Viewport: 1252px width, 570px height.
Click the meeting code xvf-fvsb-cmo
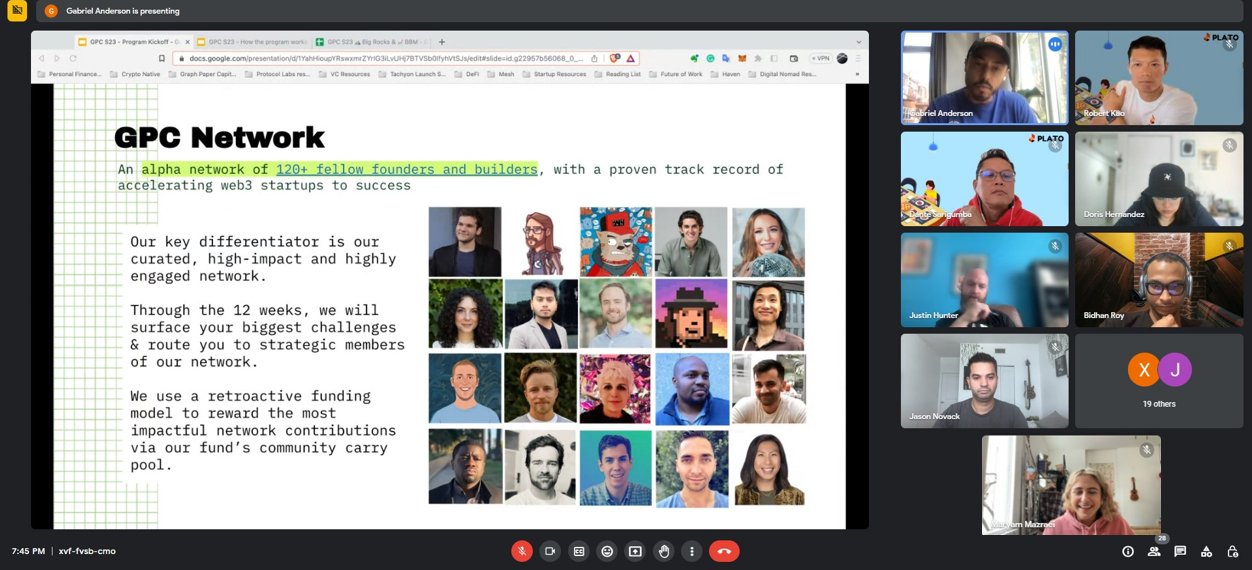[x=87, y=551]
